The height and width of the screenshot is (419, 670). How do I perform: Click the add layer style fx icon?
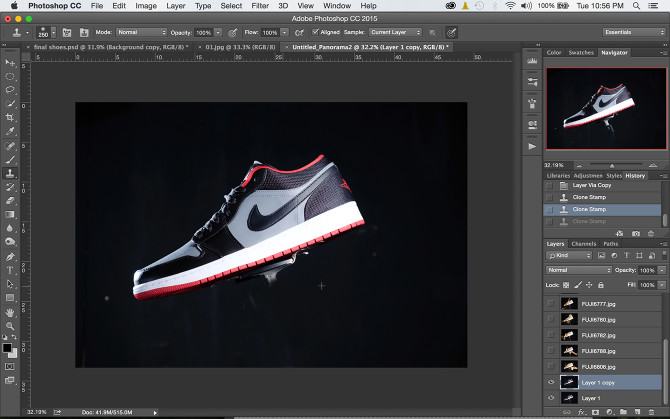click(581, 412)
